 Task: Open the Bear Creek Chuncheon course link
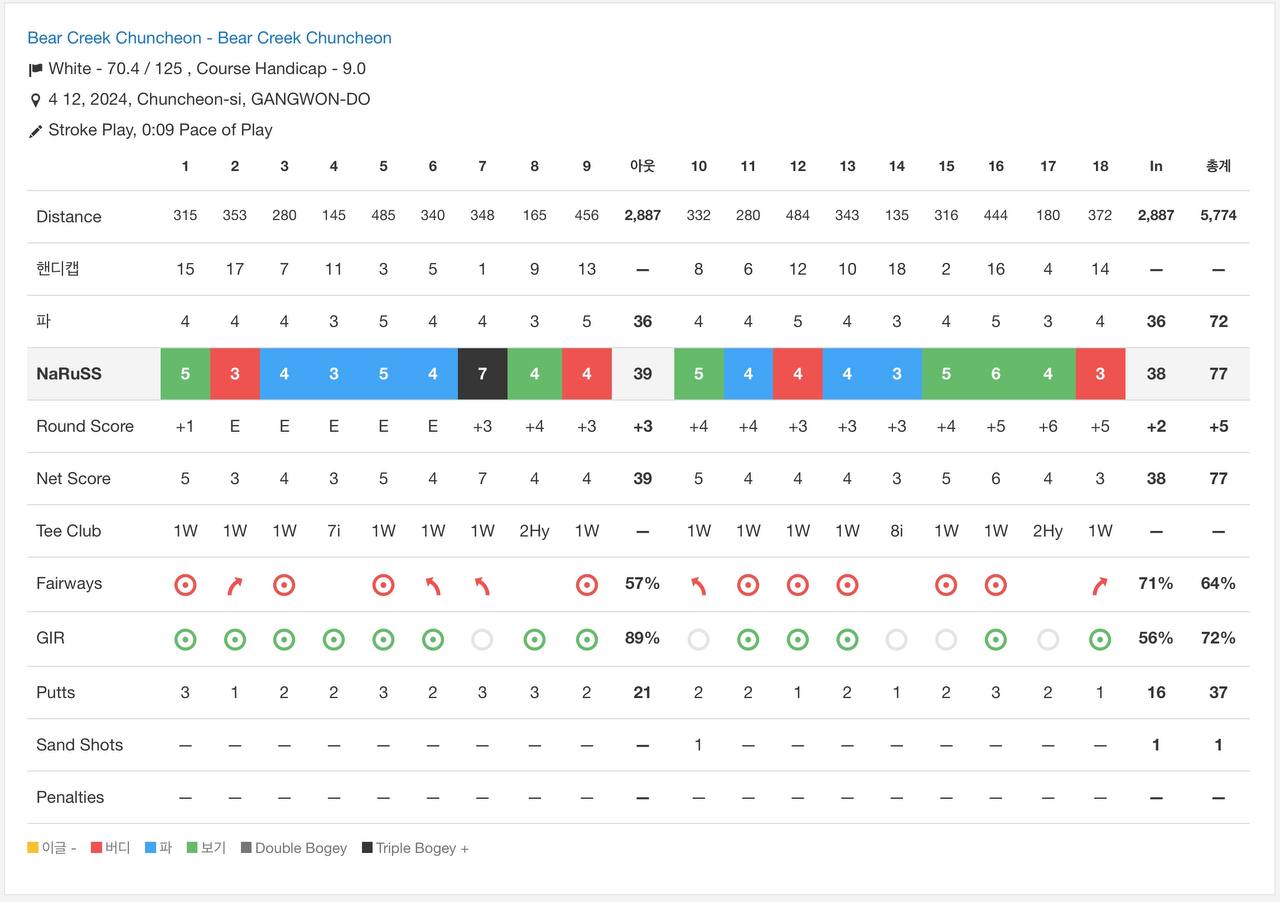209,38
